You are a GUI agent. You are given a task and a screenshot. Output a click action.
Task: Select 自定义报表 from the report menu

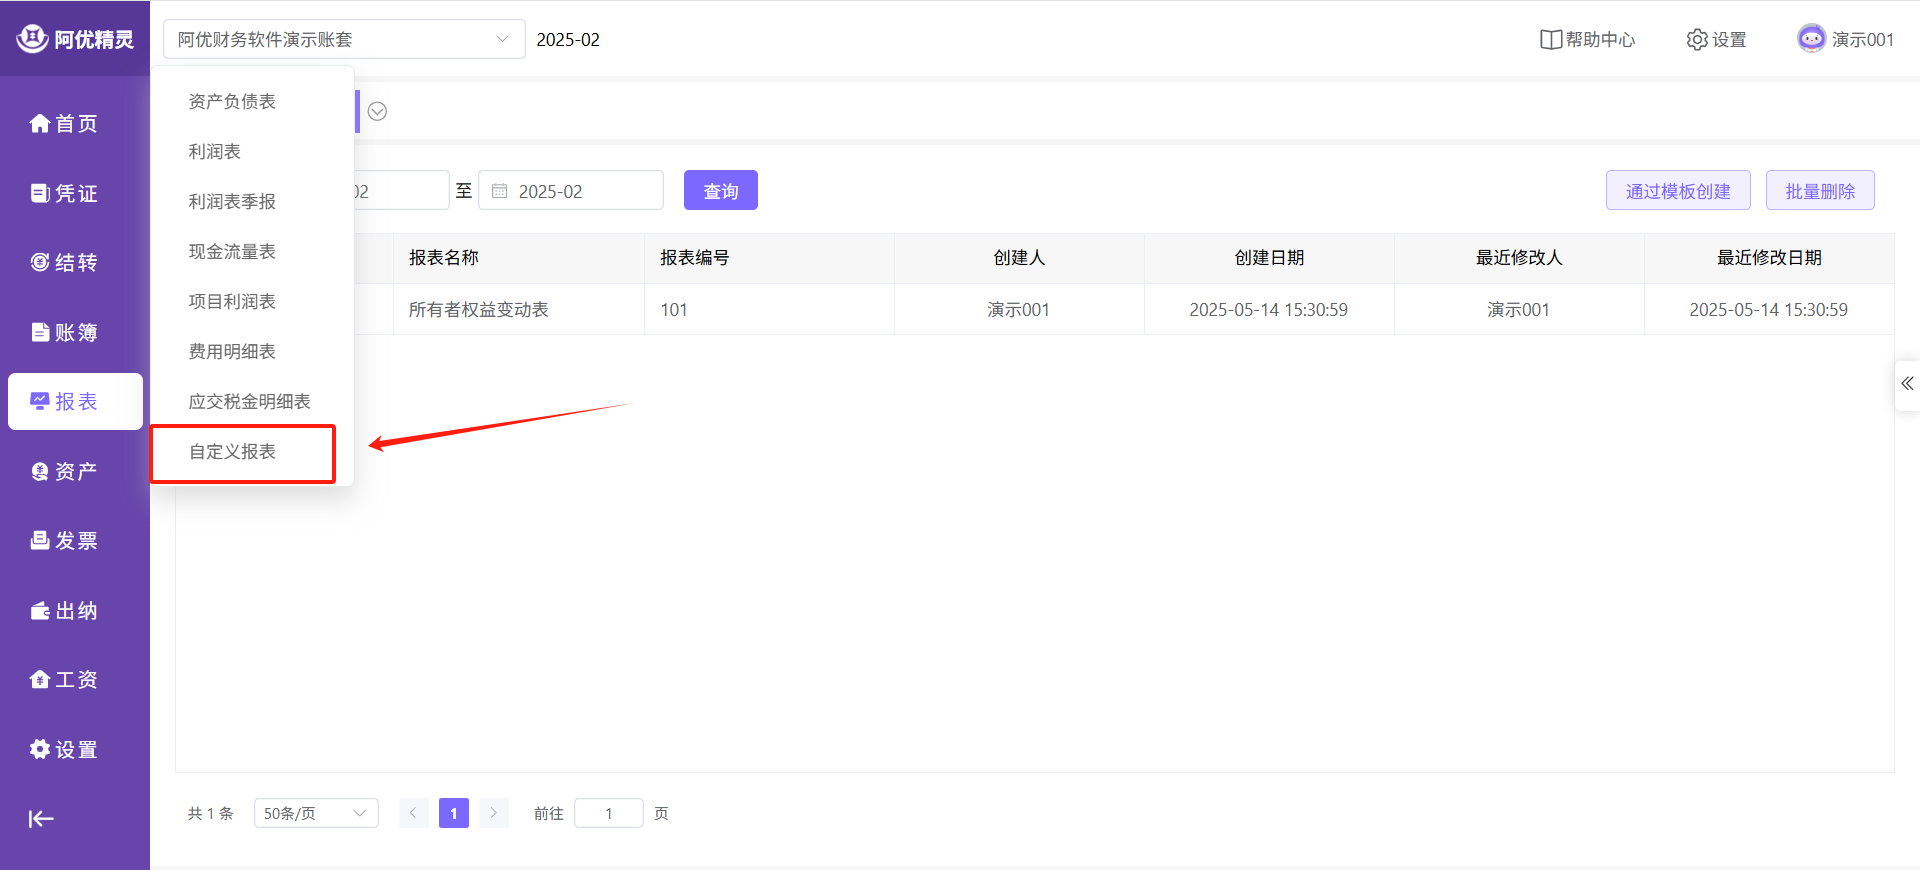[x=233, y=451]
